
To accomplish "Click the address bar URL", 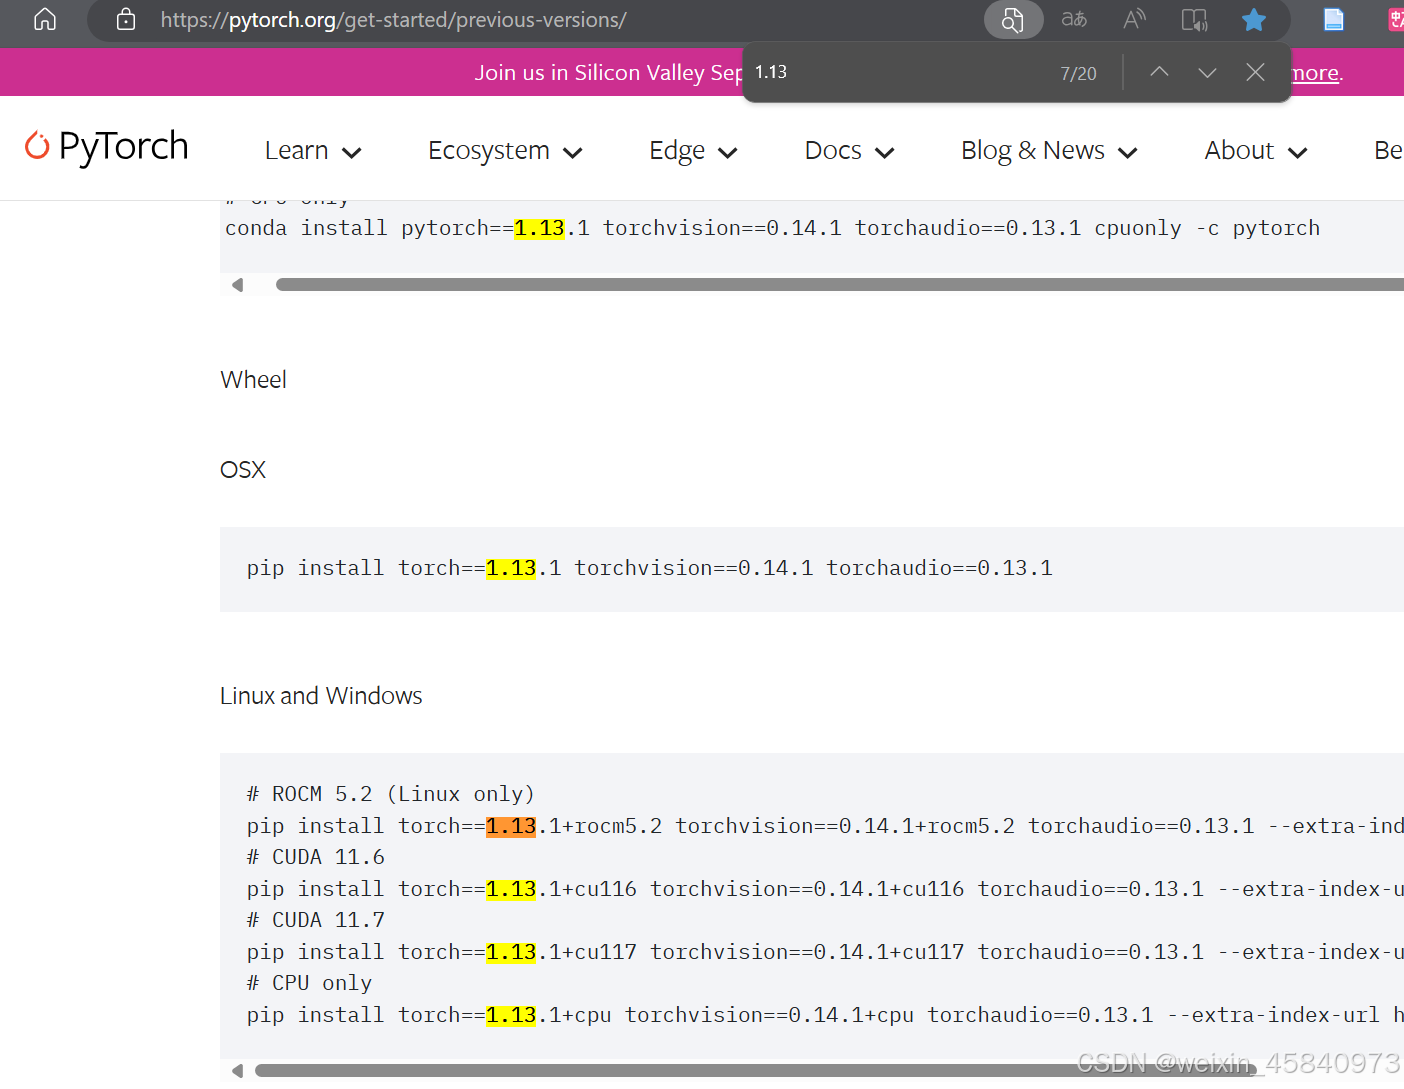I will tap(393, 19).
